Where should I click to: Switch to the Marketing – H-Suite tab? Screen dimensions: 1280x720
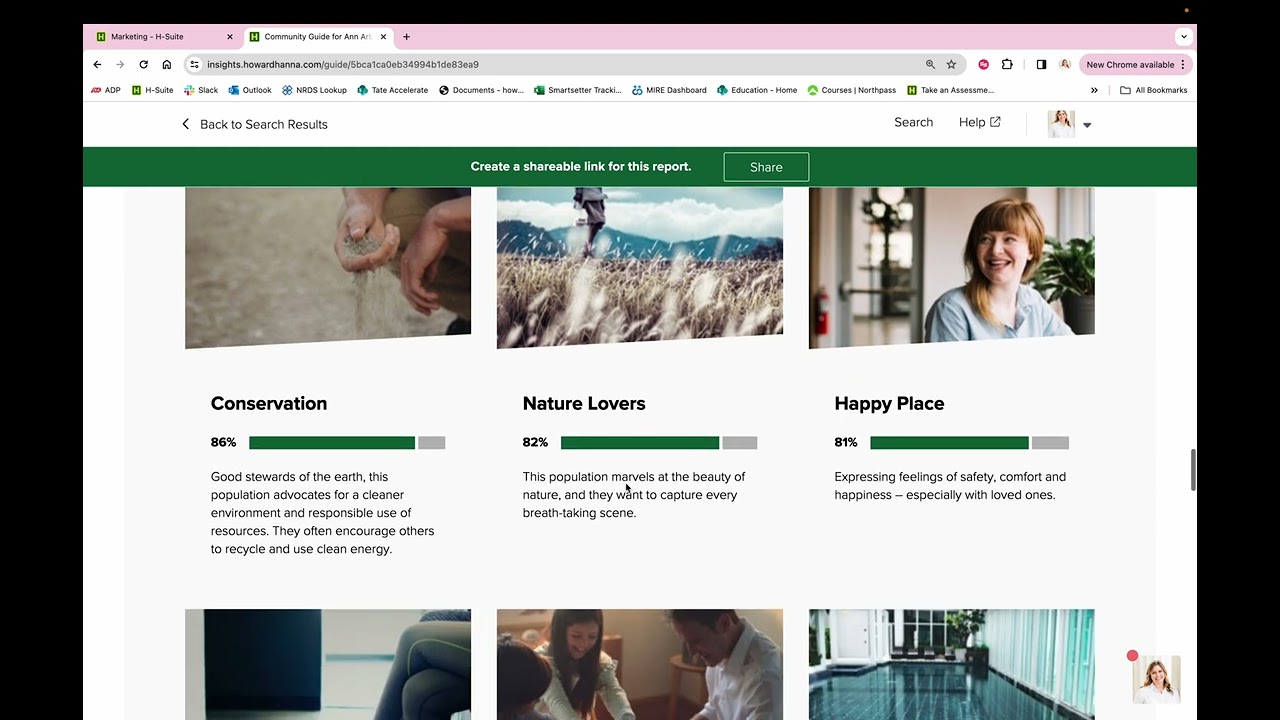click(163, 37)
